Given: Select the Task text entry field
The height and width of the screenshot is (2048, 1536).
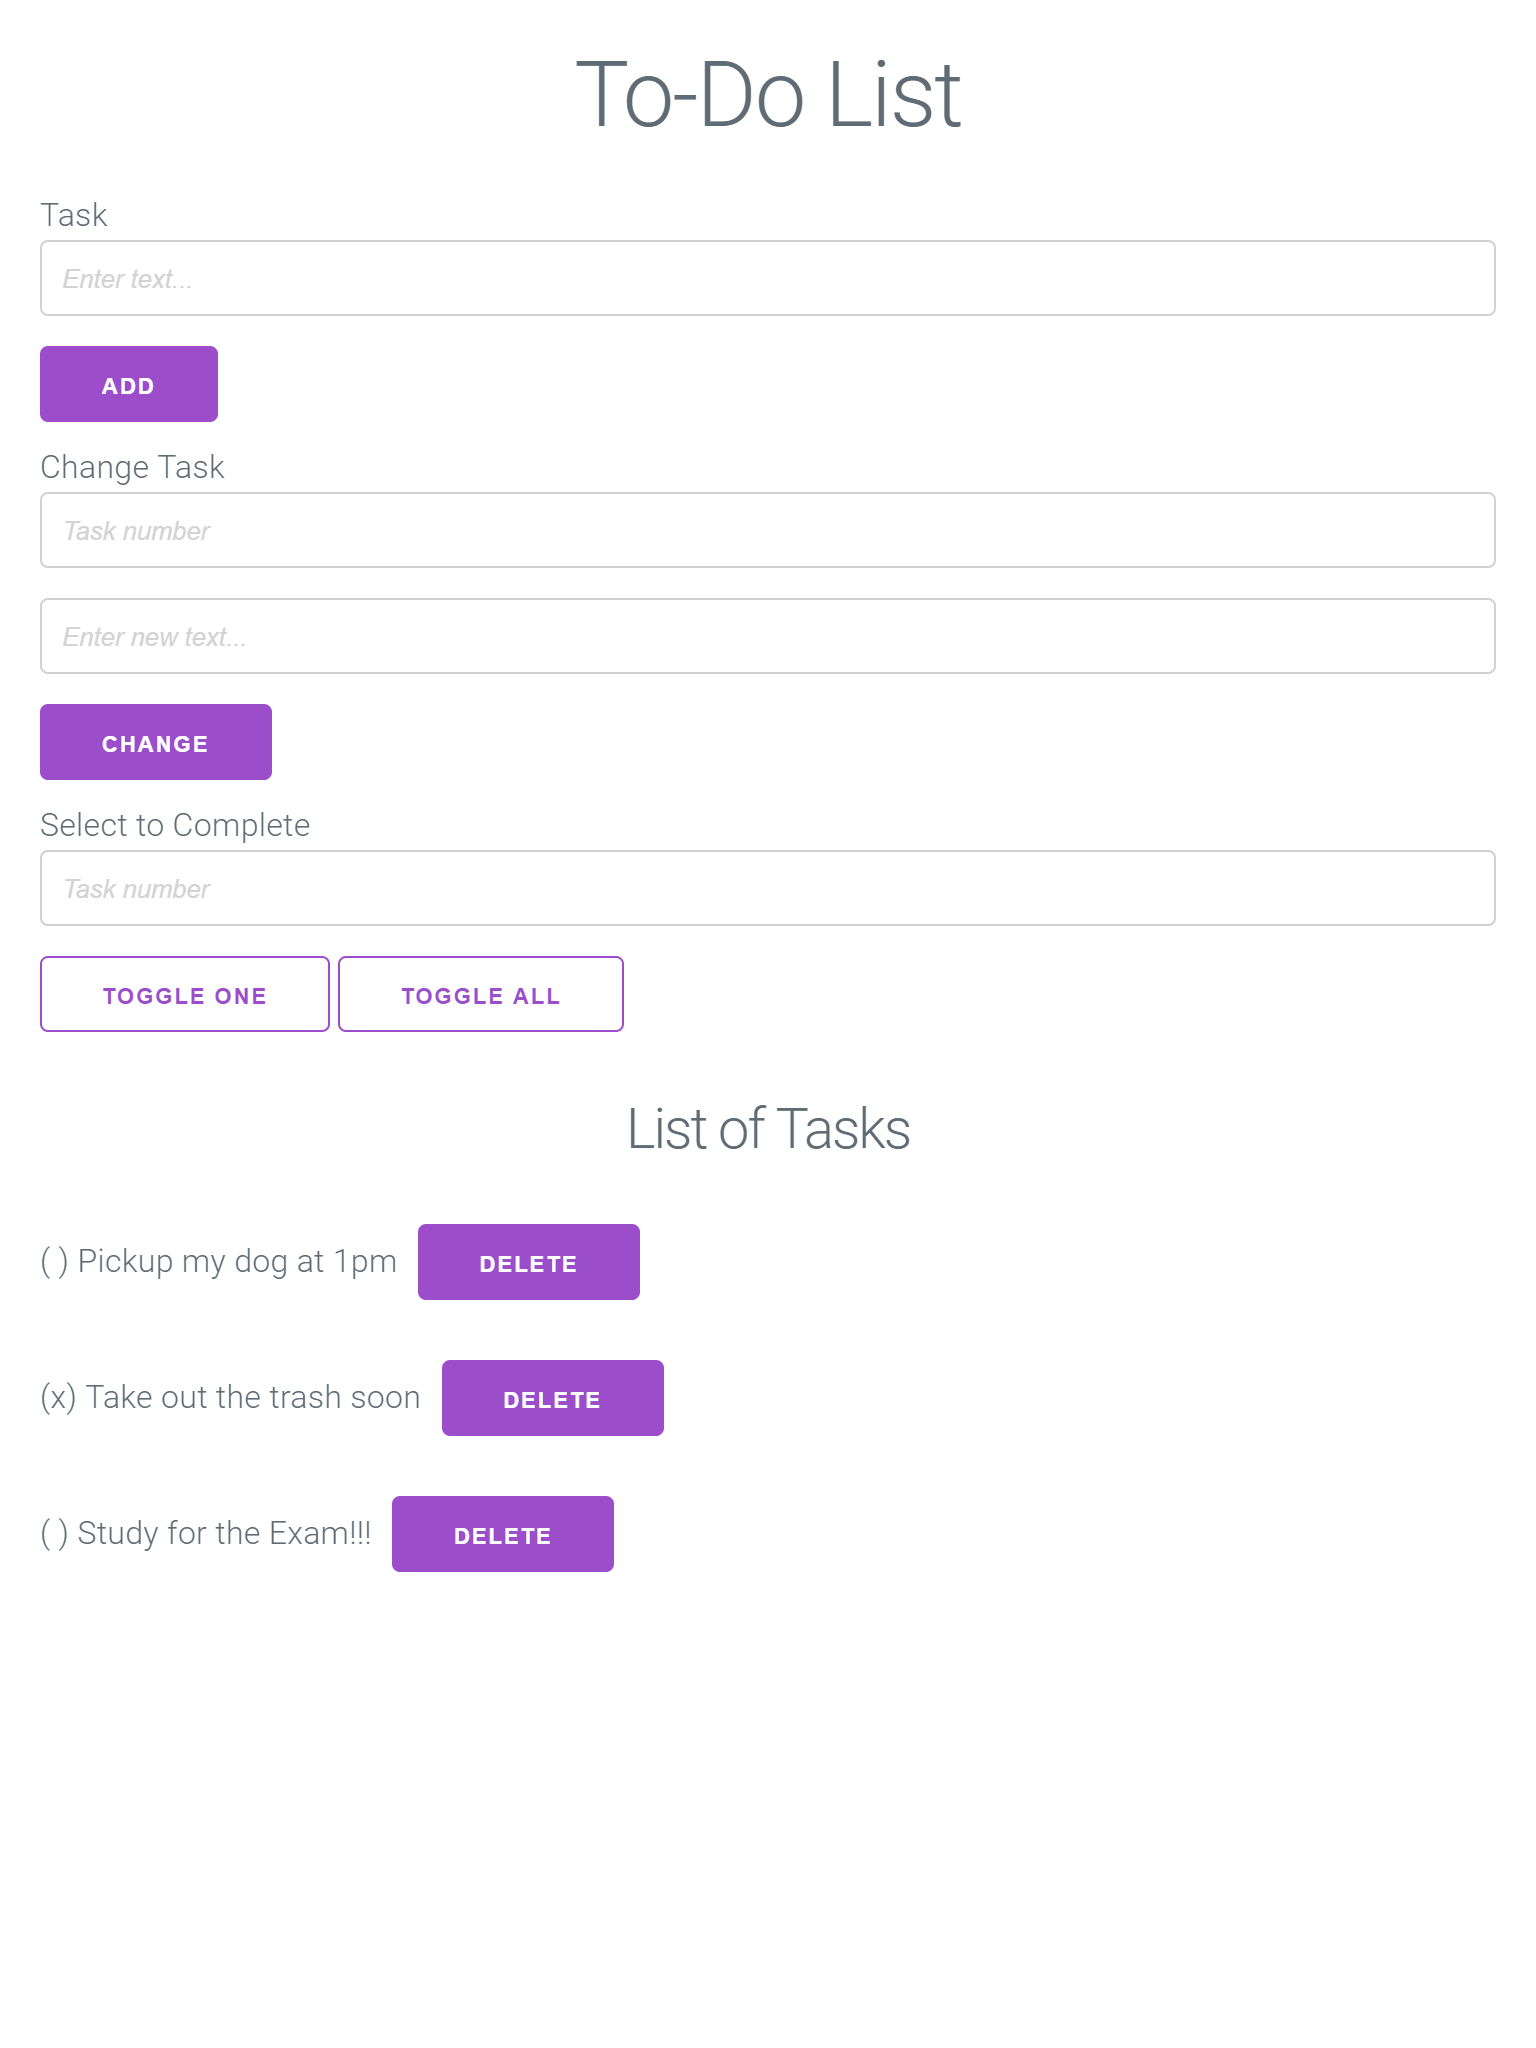Looking at the screenshot, I should [766, 278].
